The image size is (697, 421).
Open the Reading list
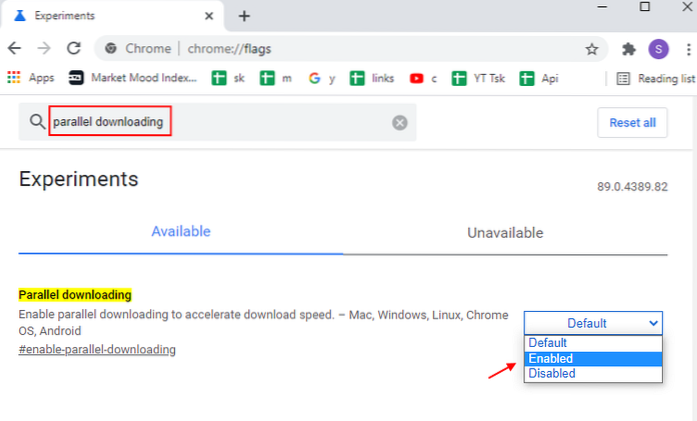click(651, 78)
